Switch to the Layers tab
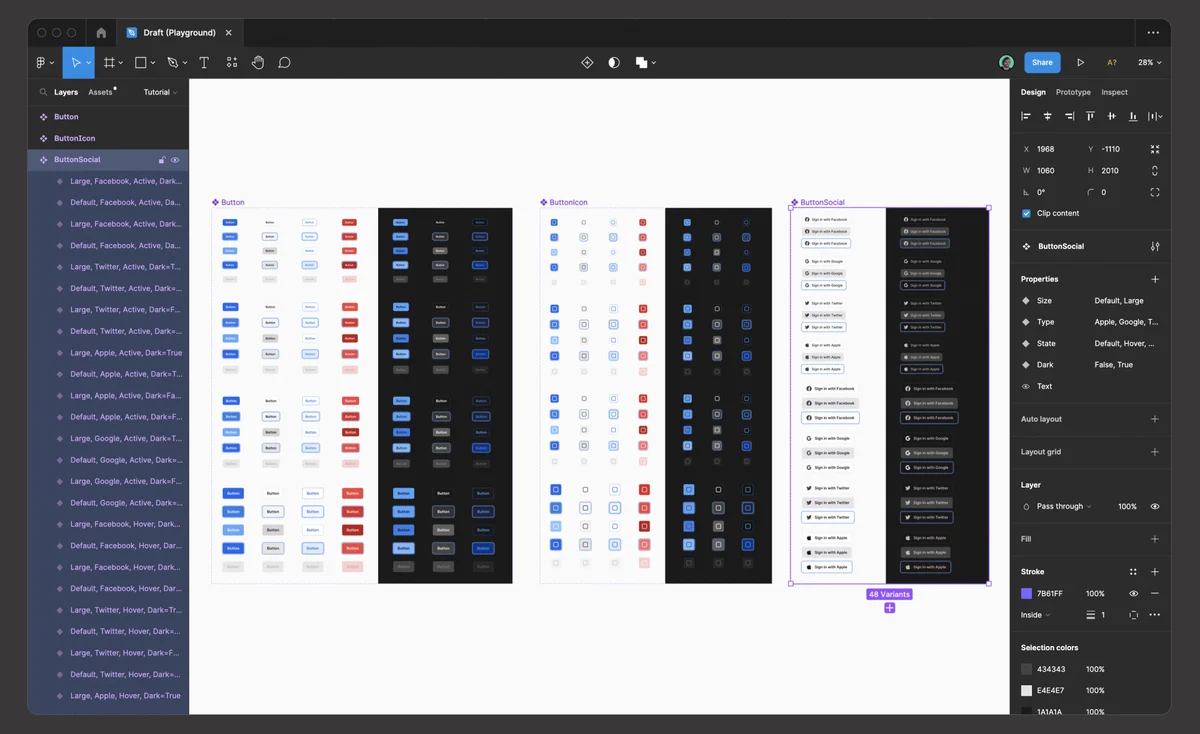The image size is (1200, 734). coord(66,92)
